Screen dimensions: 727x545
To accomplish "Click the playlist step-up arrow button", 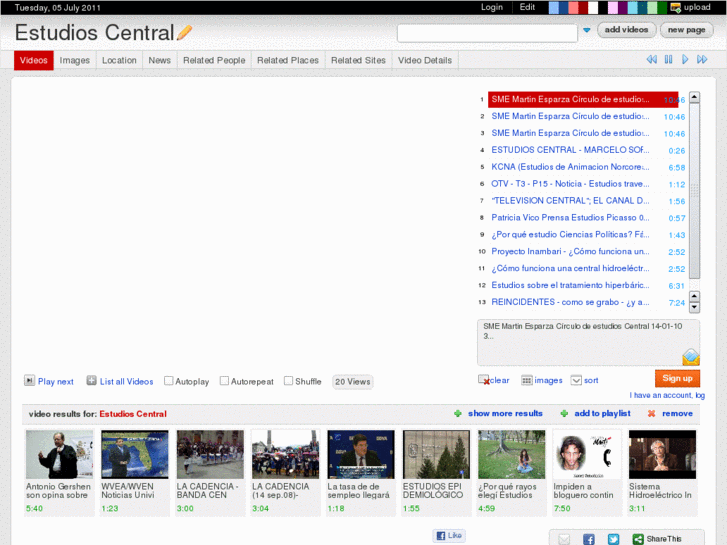I will coord(694,296).
